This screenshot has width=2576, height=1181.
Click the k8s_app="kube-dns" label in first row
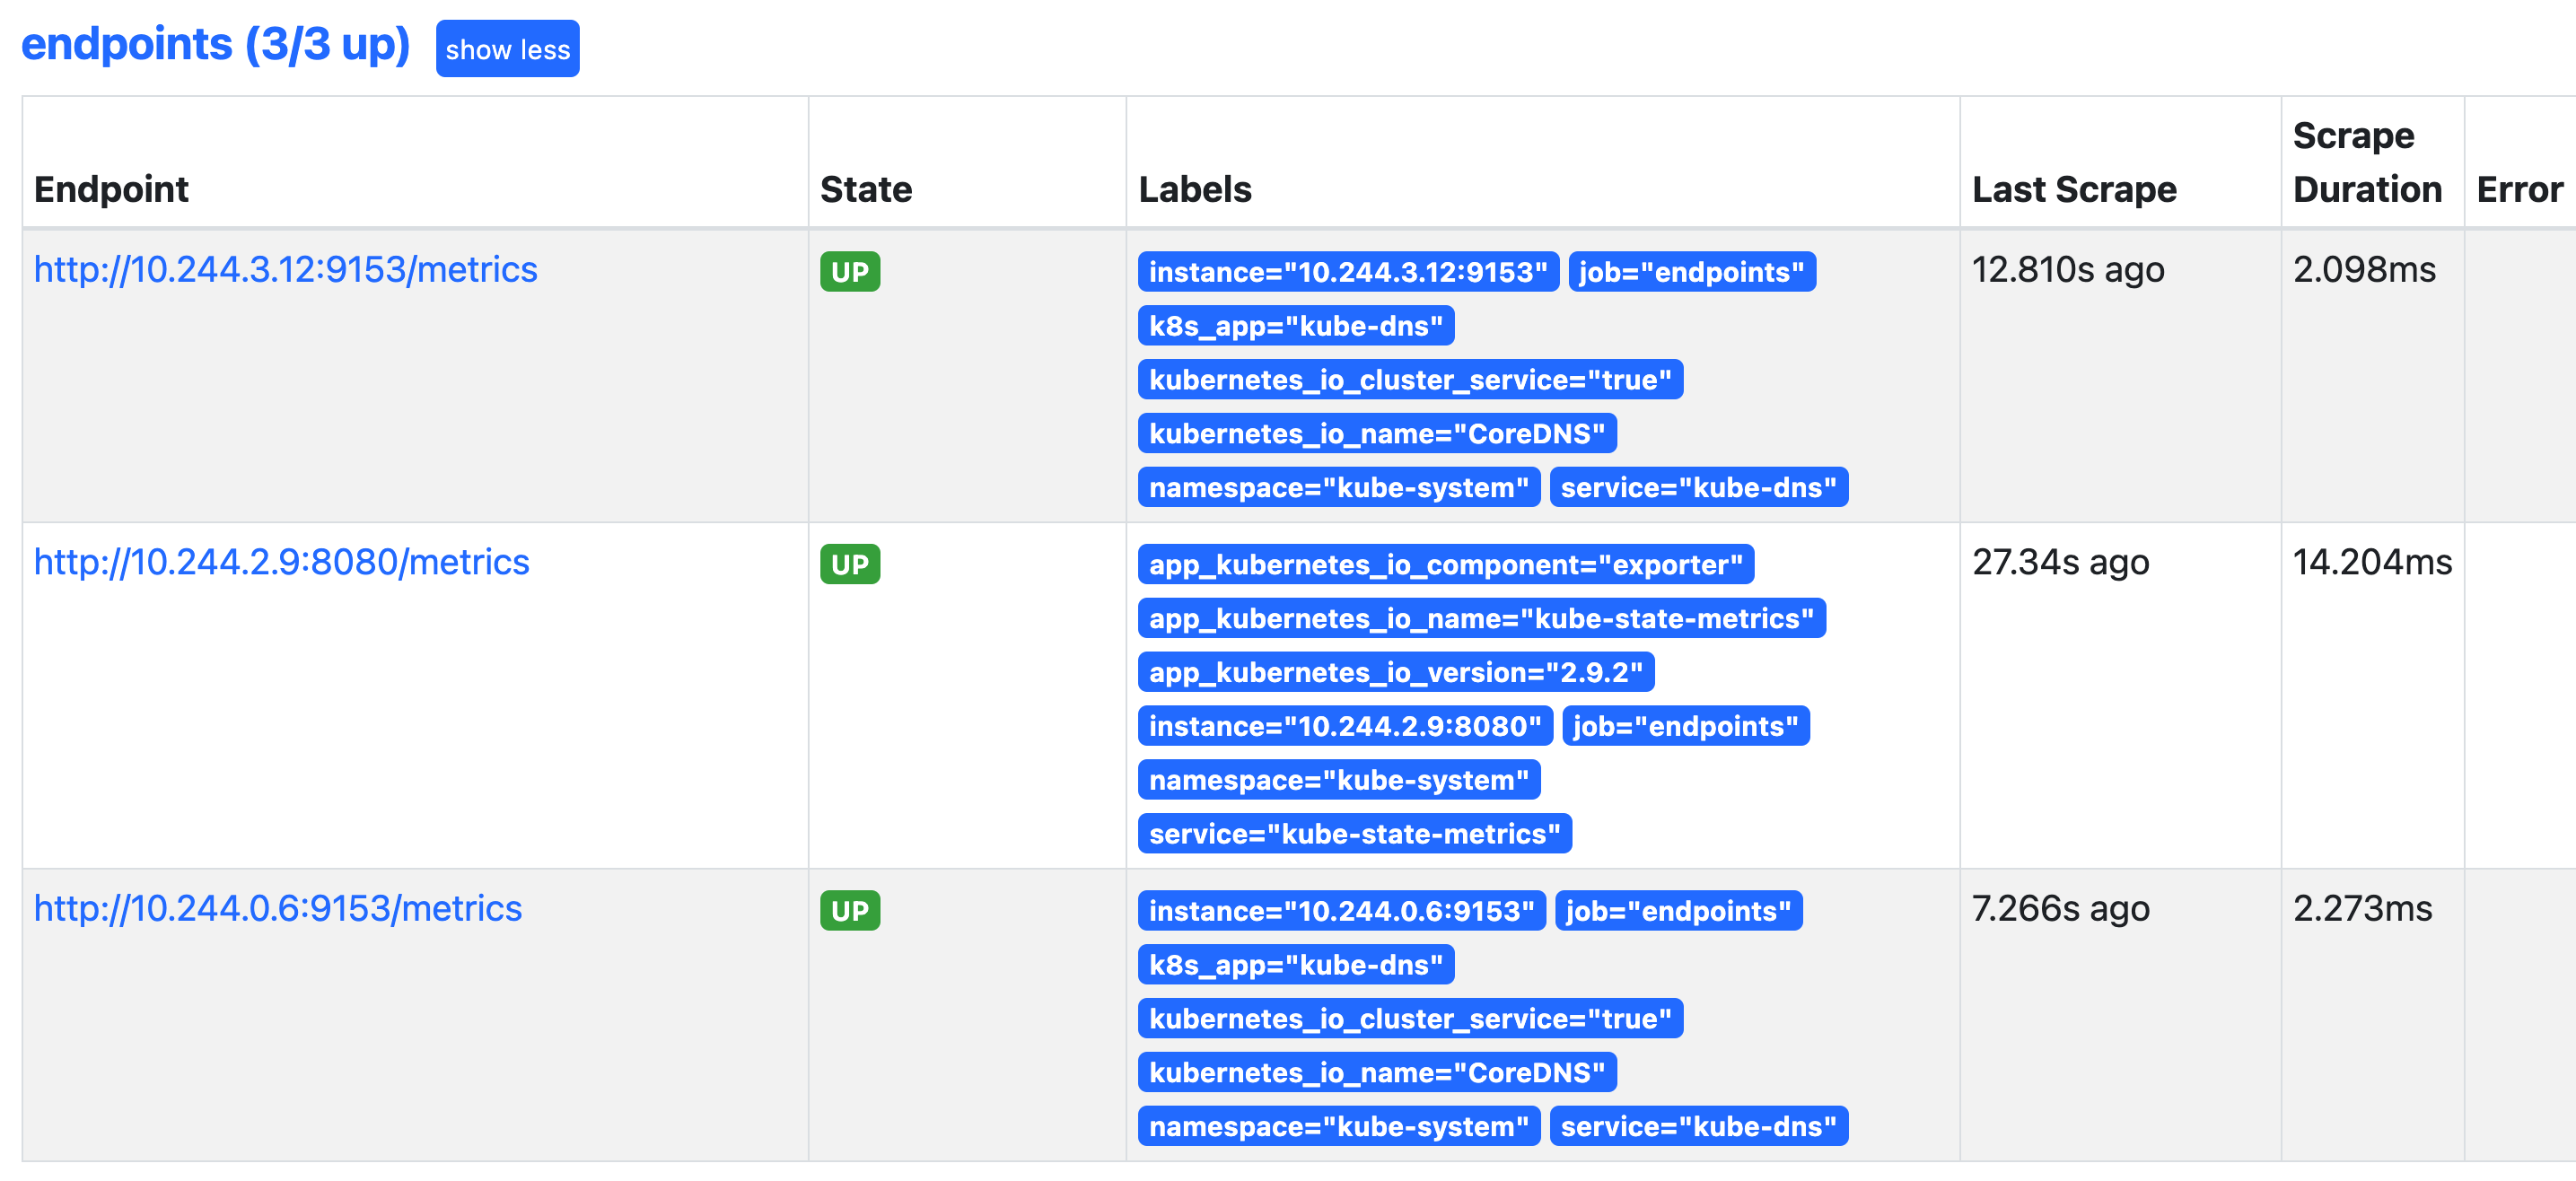[1295, 326]
